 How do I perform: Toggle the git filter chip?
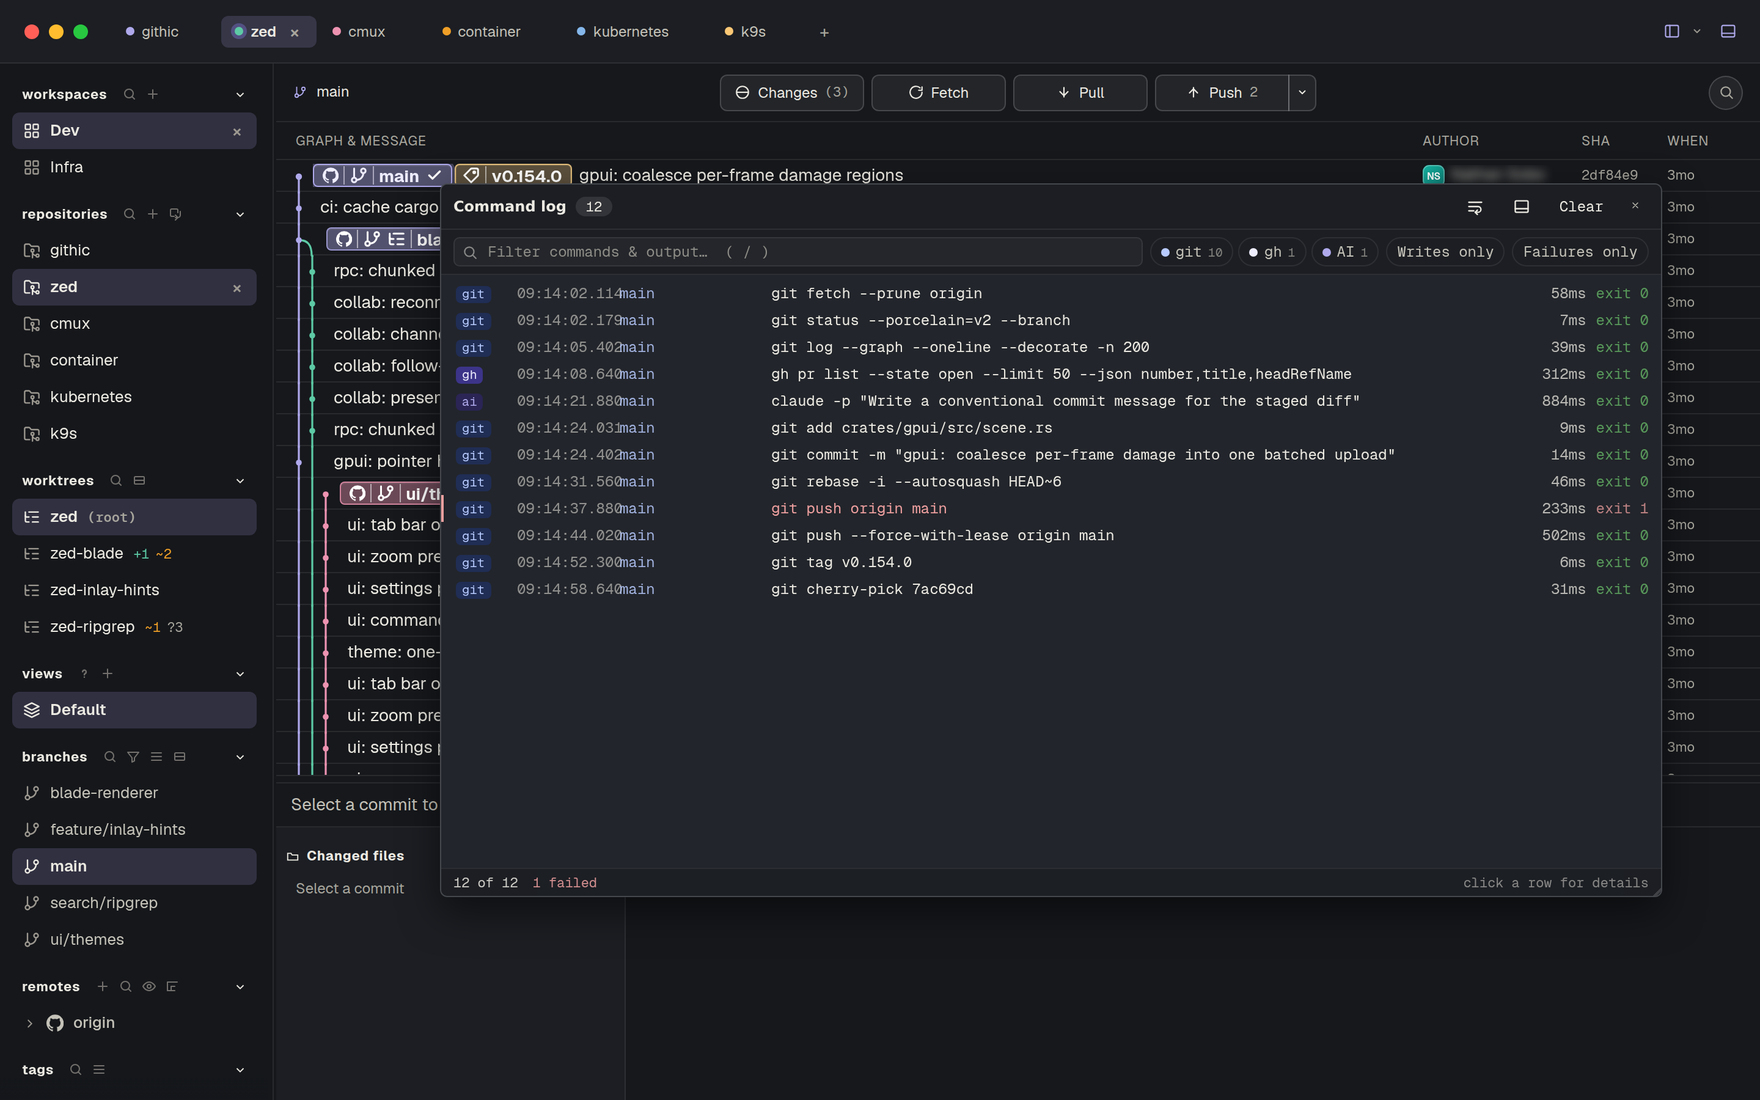(1192, 252)
